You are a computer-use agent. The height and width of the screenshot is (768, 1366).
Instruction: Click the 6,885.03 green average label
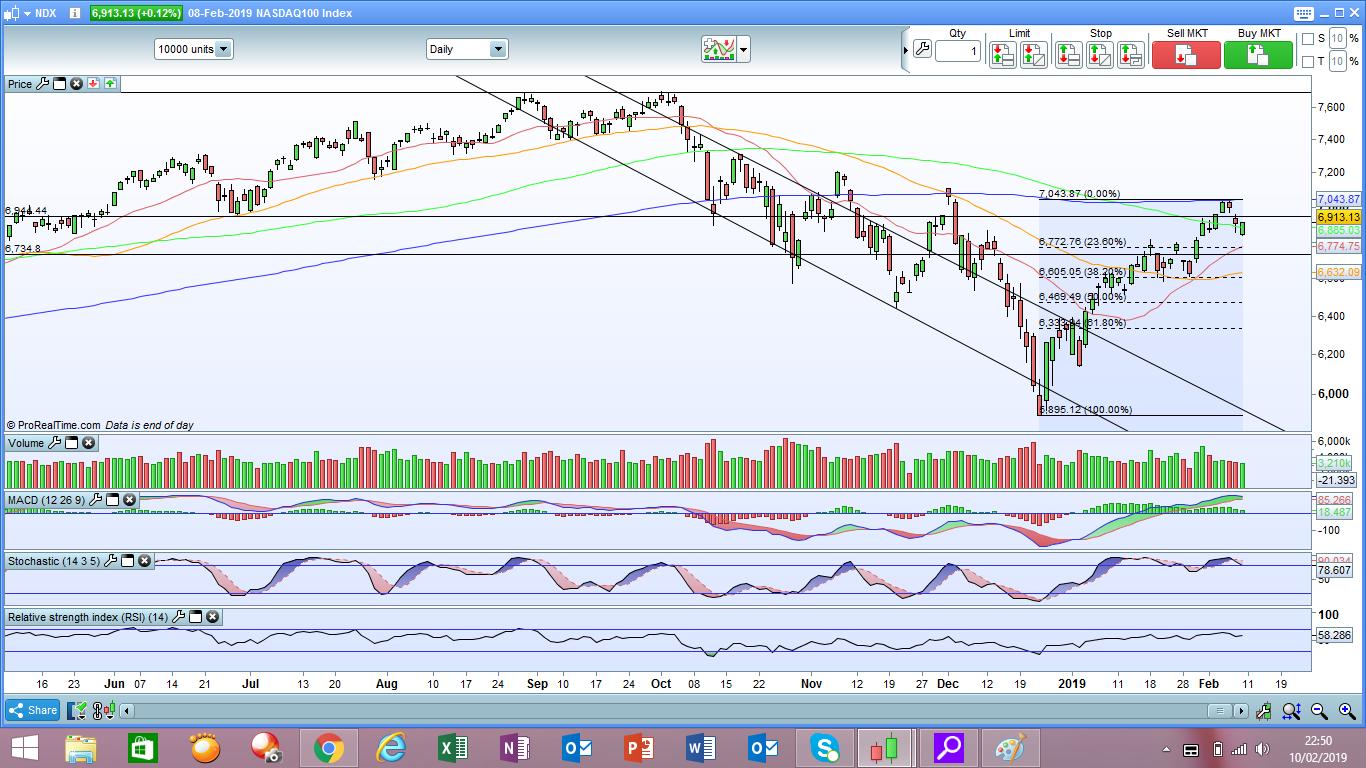1338,230
